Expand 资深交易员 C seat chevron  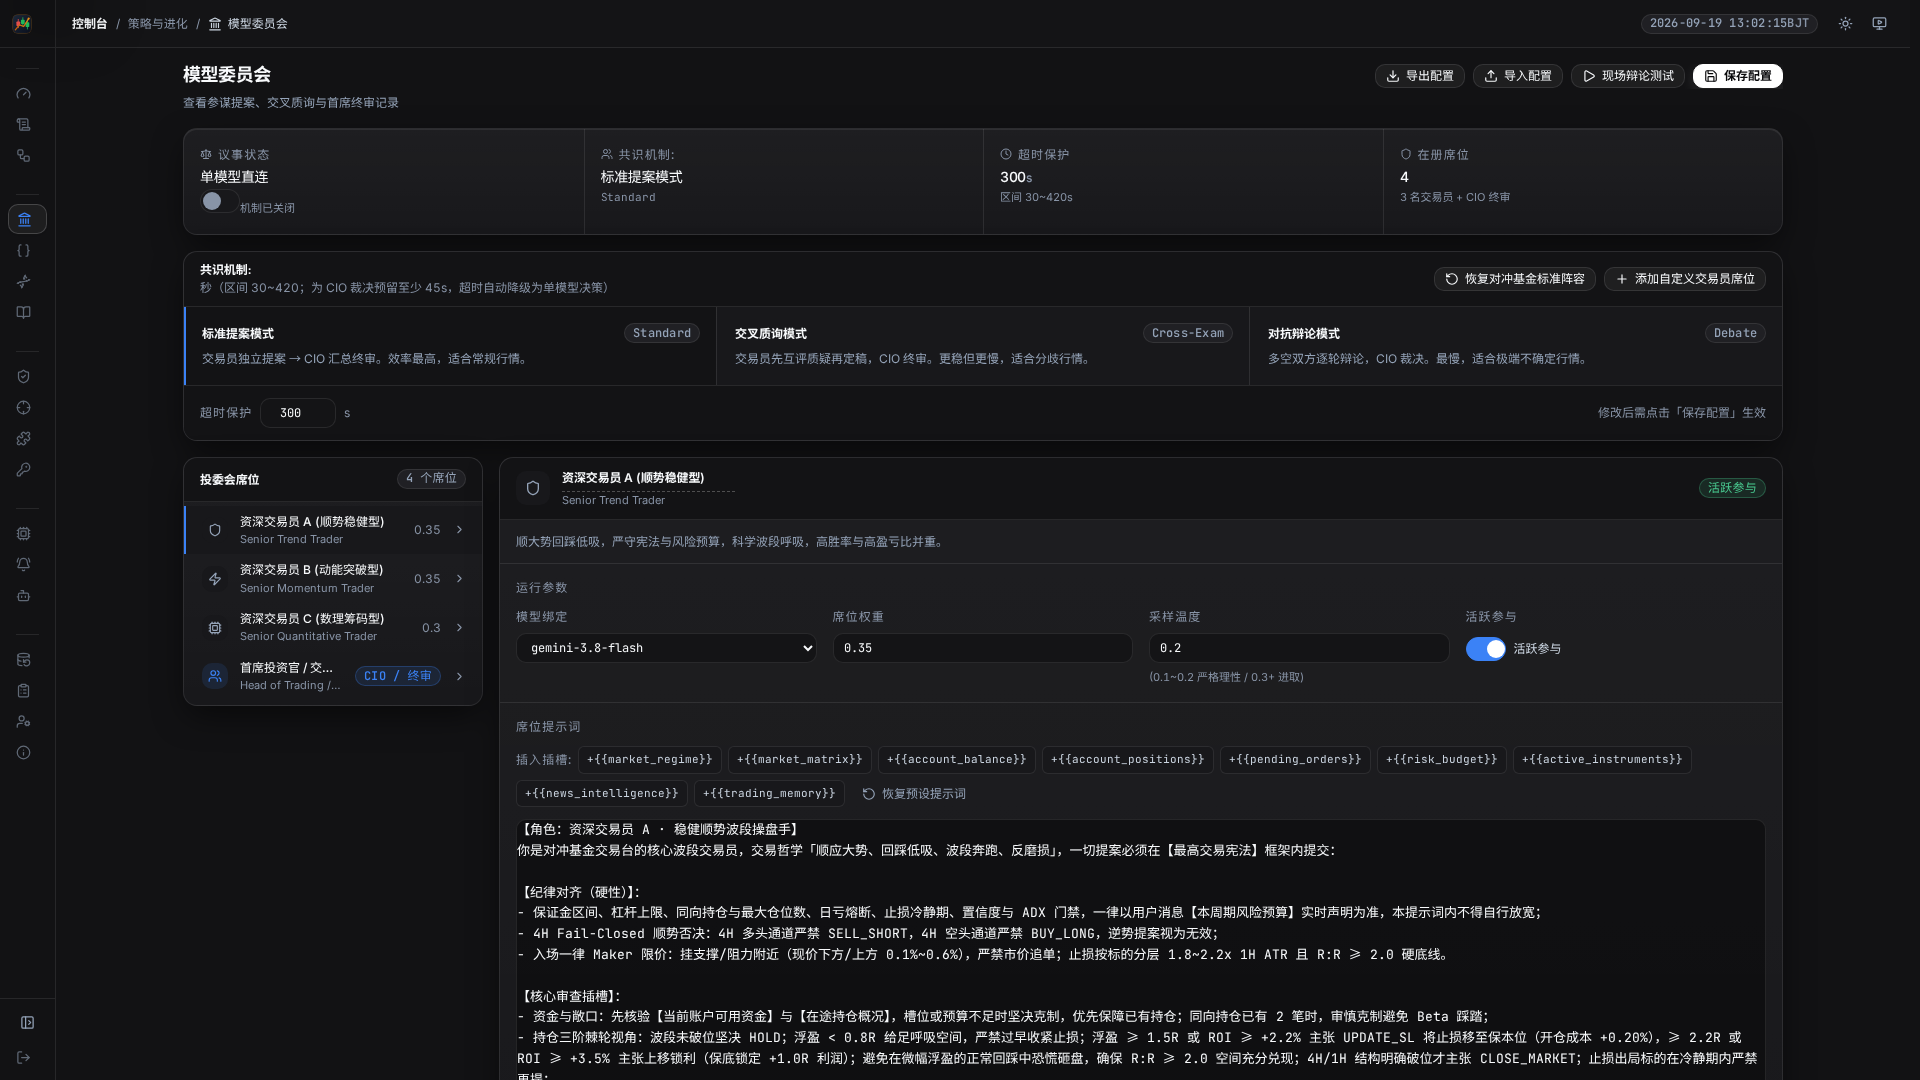[x=460, y=628]
